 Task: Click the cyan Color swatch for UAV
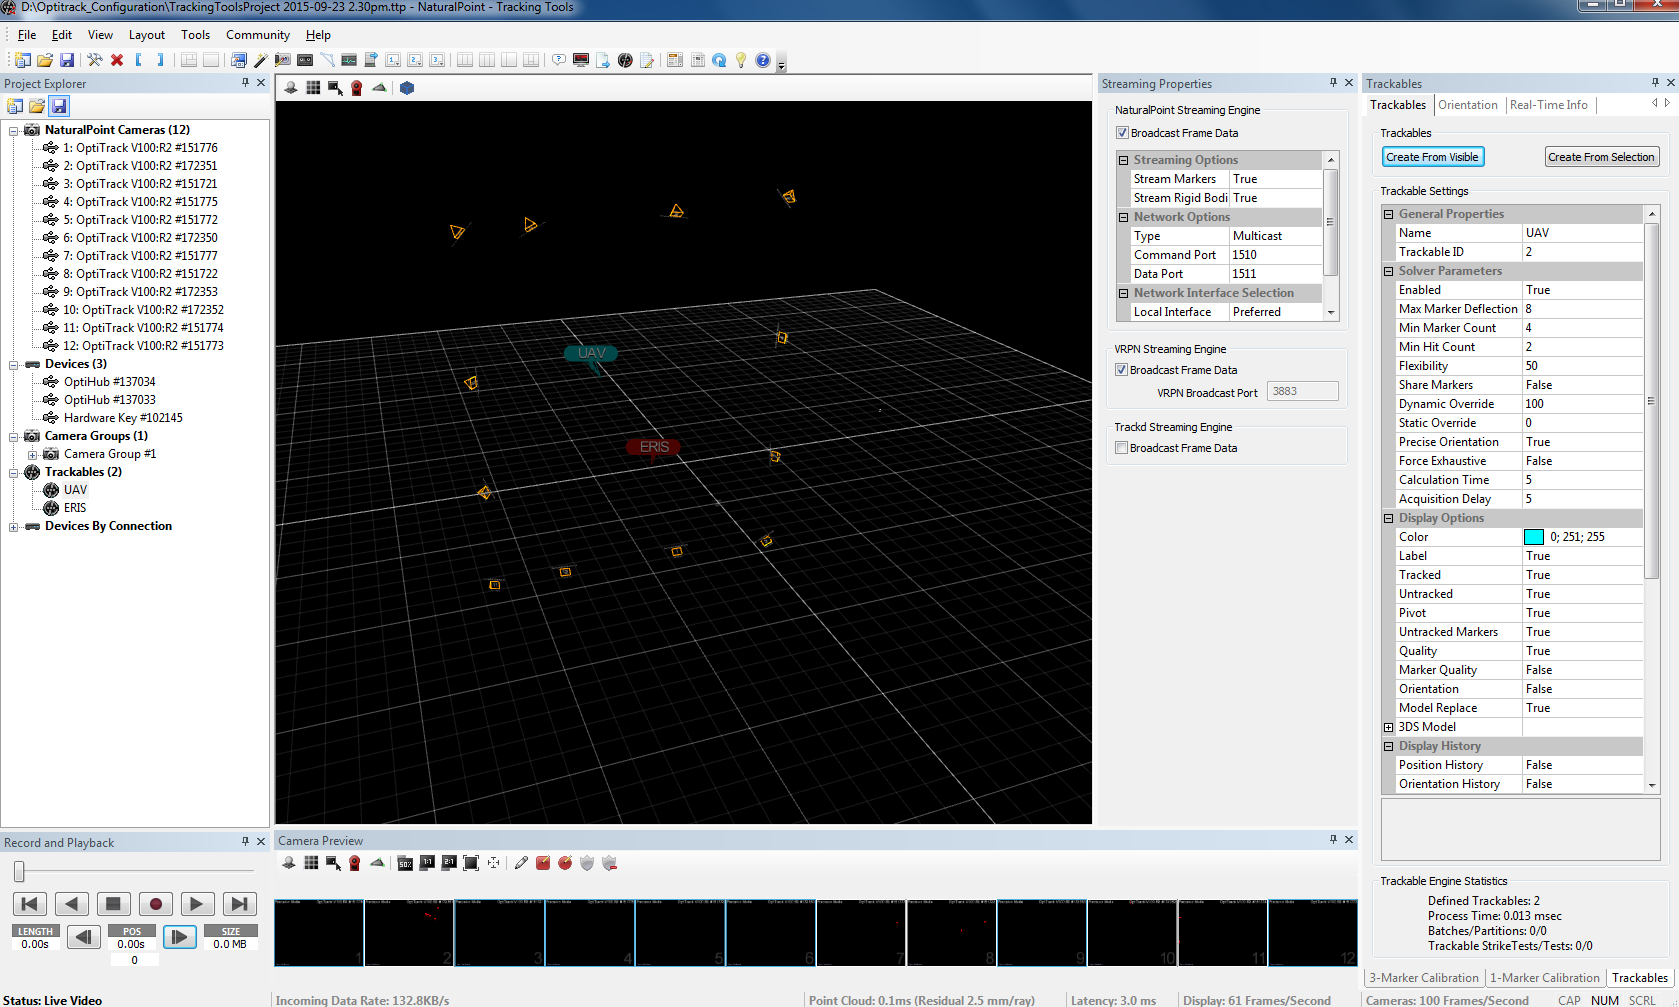(x=1533, y=538)
